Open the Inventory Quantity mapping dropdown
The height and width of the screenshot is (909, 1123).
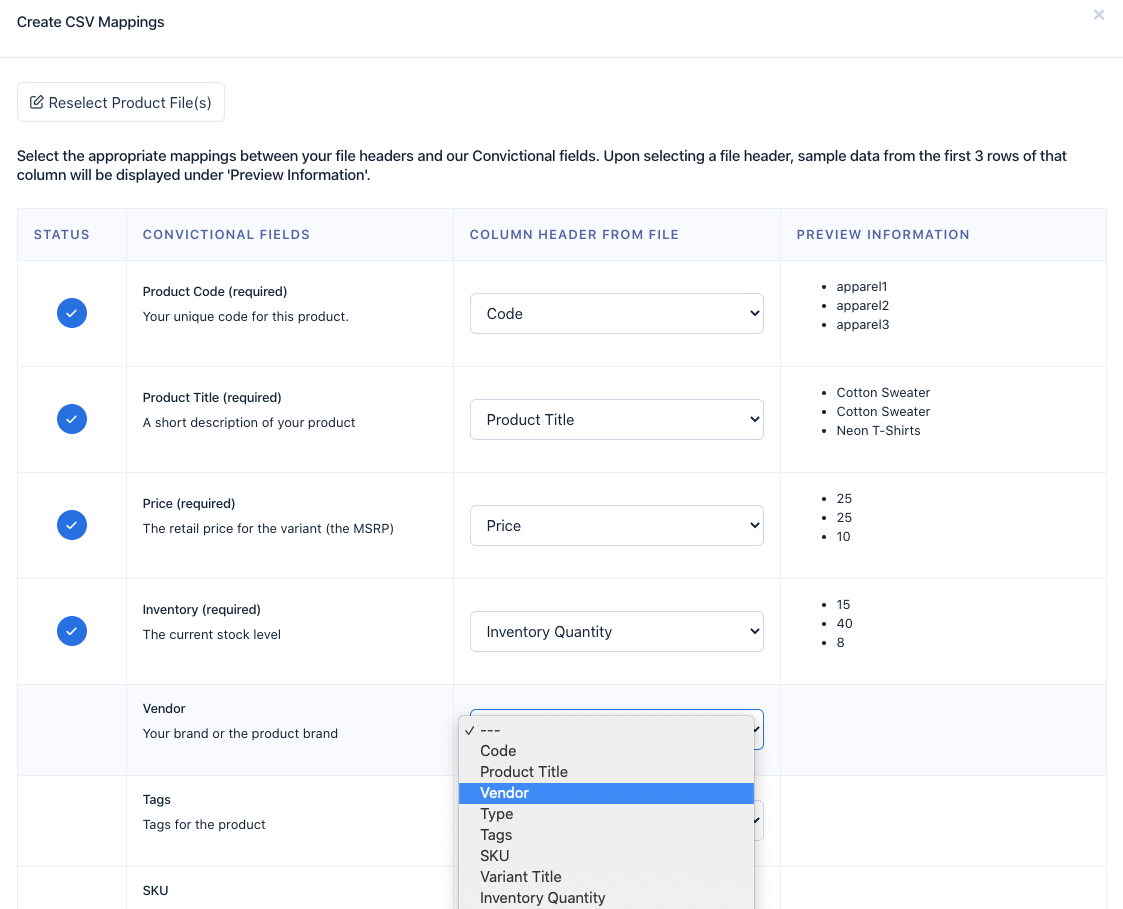[616, 632]
